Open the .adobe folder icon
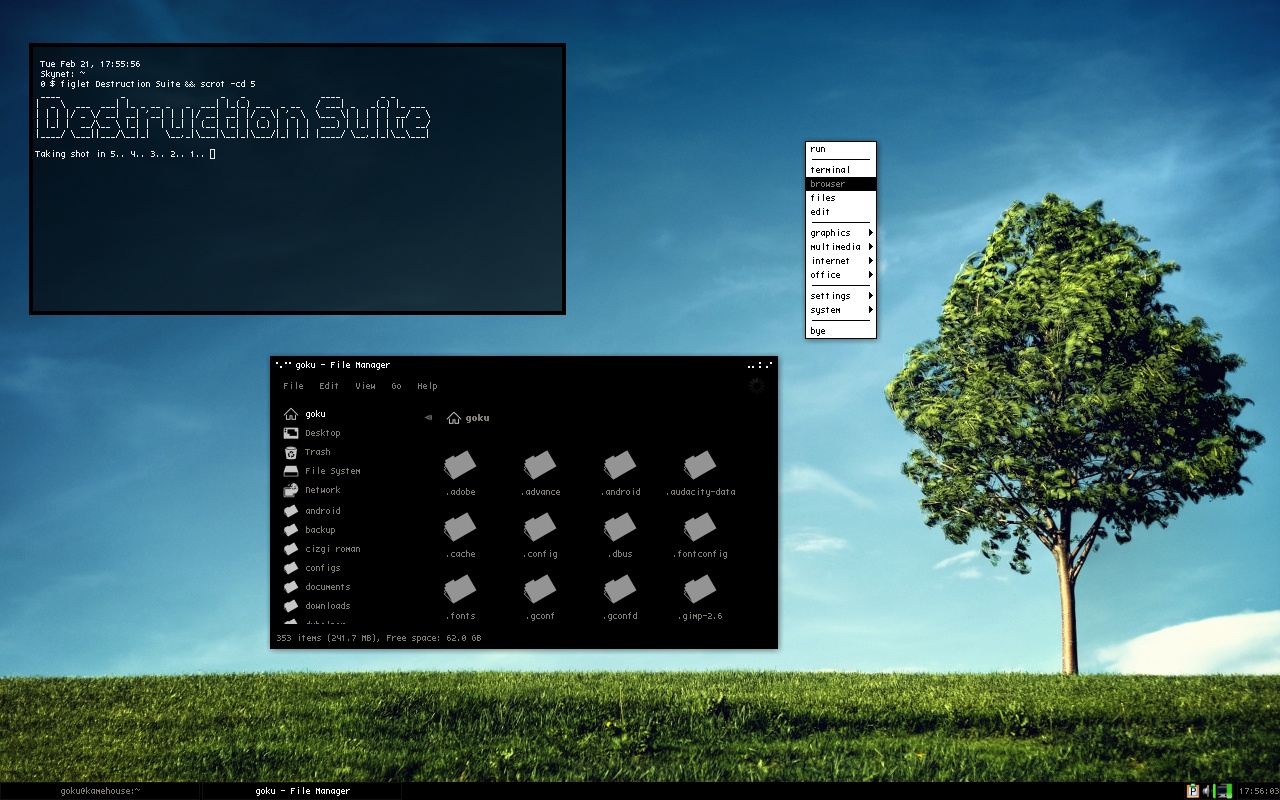This screenshot has height=800, width=1280. pos(460,465)
